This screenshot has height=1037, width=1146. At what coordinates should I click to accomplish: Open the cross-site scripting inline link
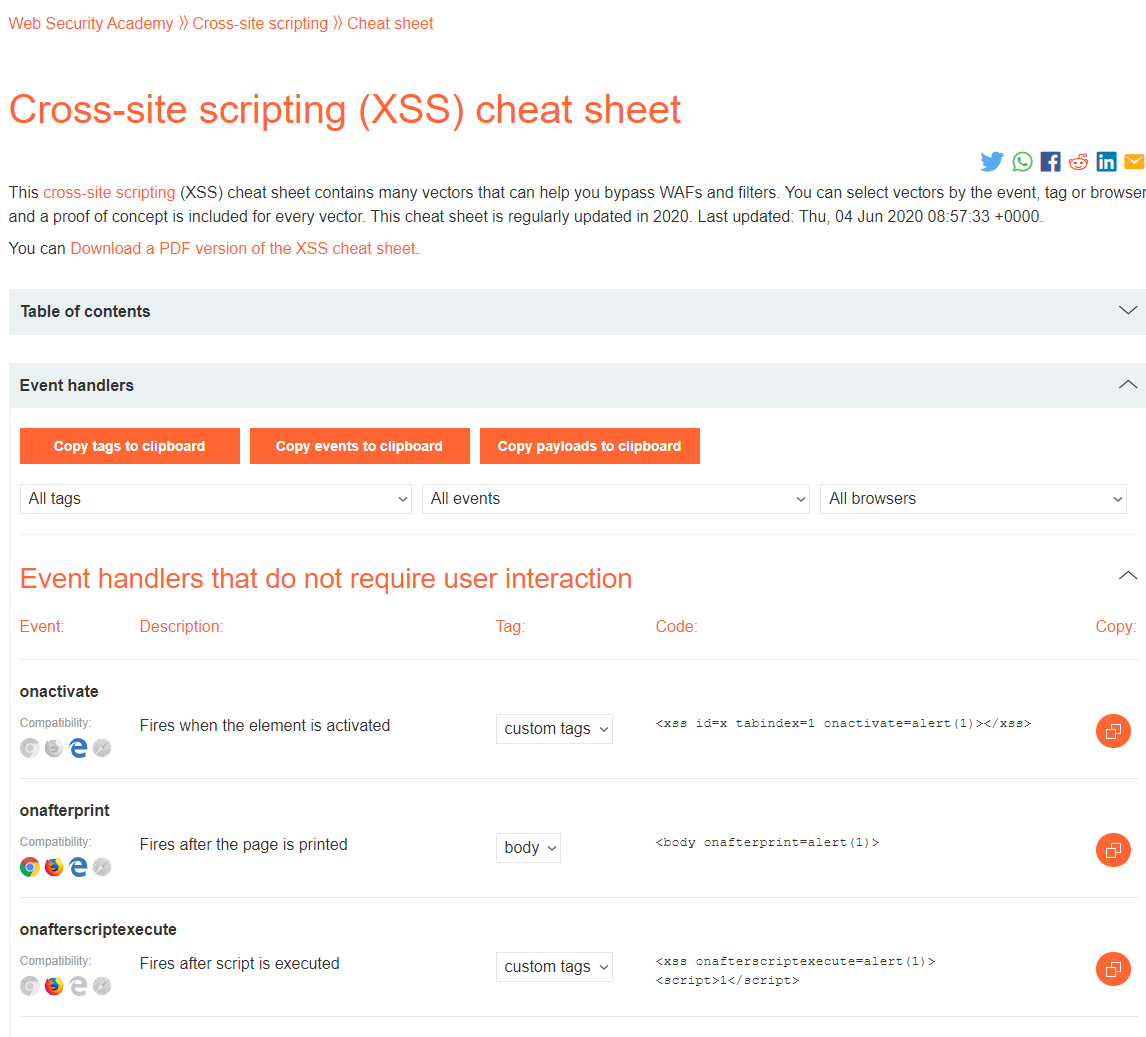click(x=109, y=192)
